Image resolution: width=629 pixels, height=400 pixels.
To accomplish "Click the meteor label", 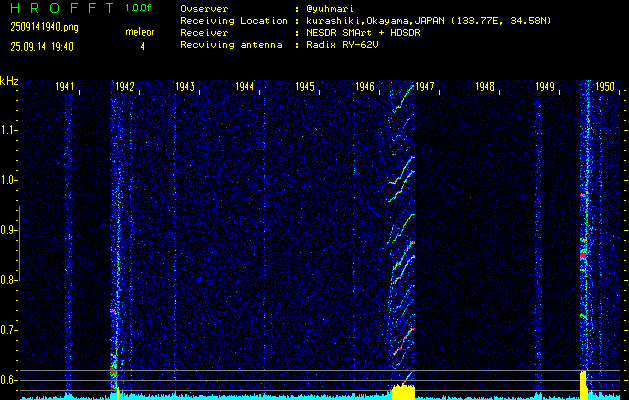I will click(x=140, y=32).
